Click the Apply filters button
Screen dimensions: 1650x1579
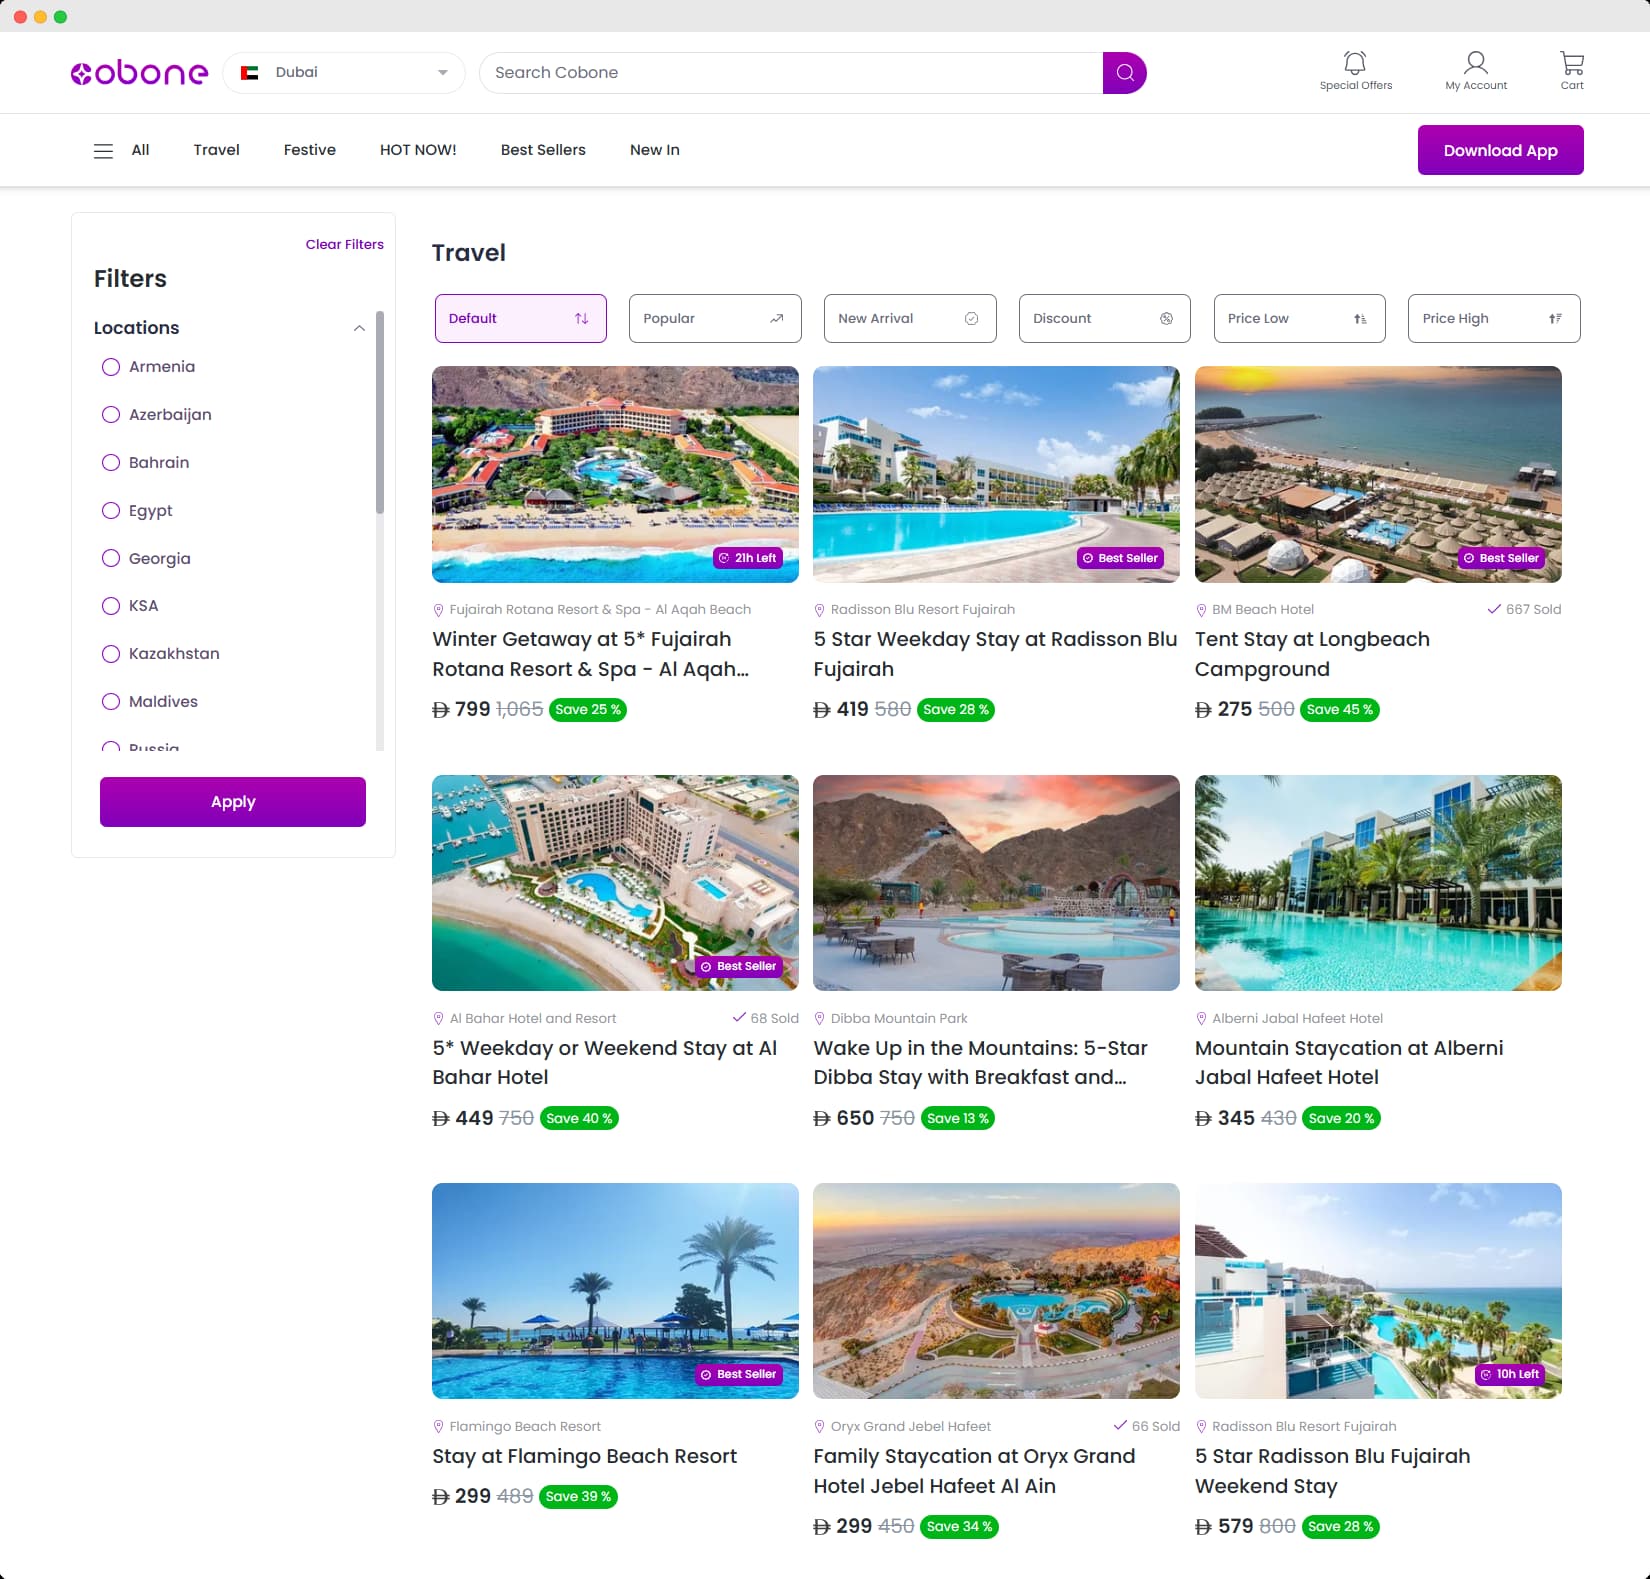232,801
